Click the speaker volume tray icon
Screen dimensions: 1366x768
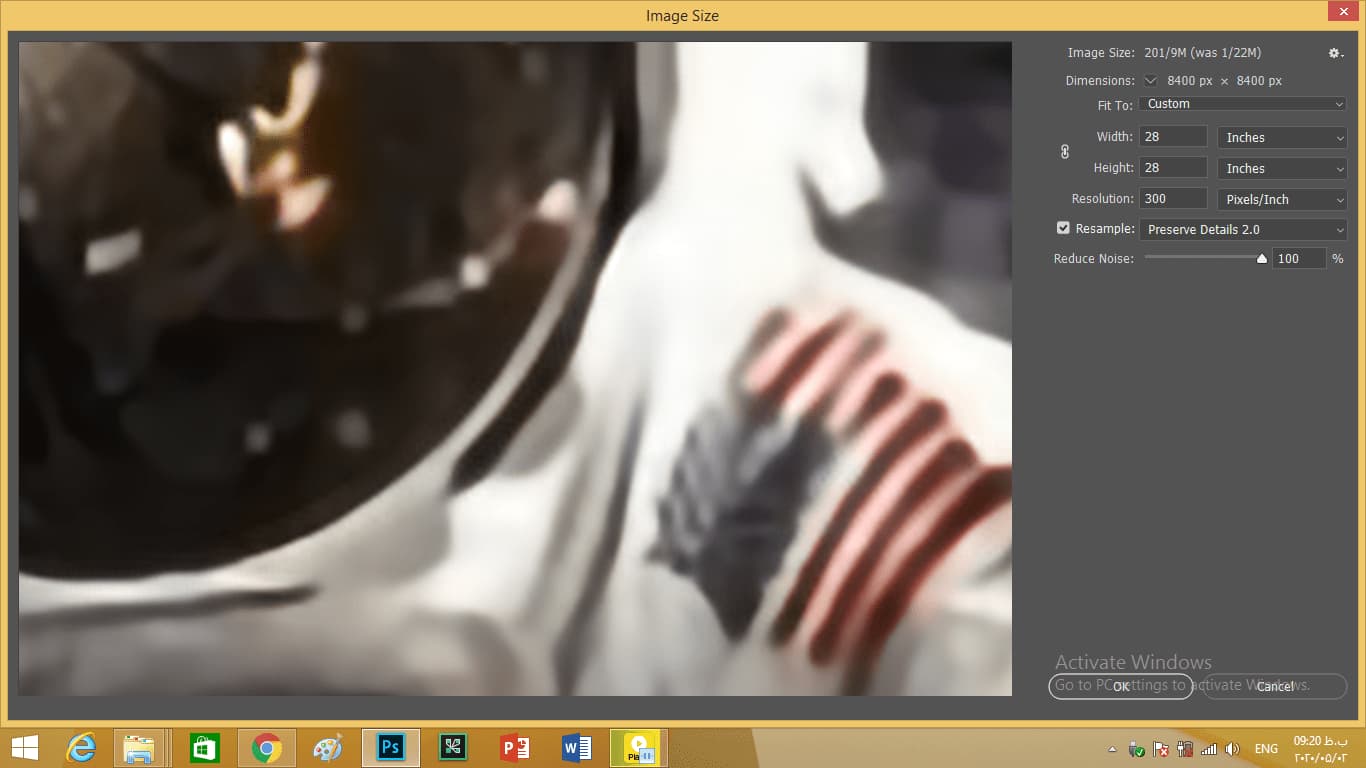tap(1232, 749)
